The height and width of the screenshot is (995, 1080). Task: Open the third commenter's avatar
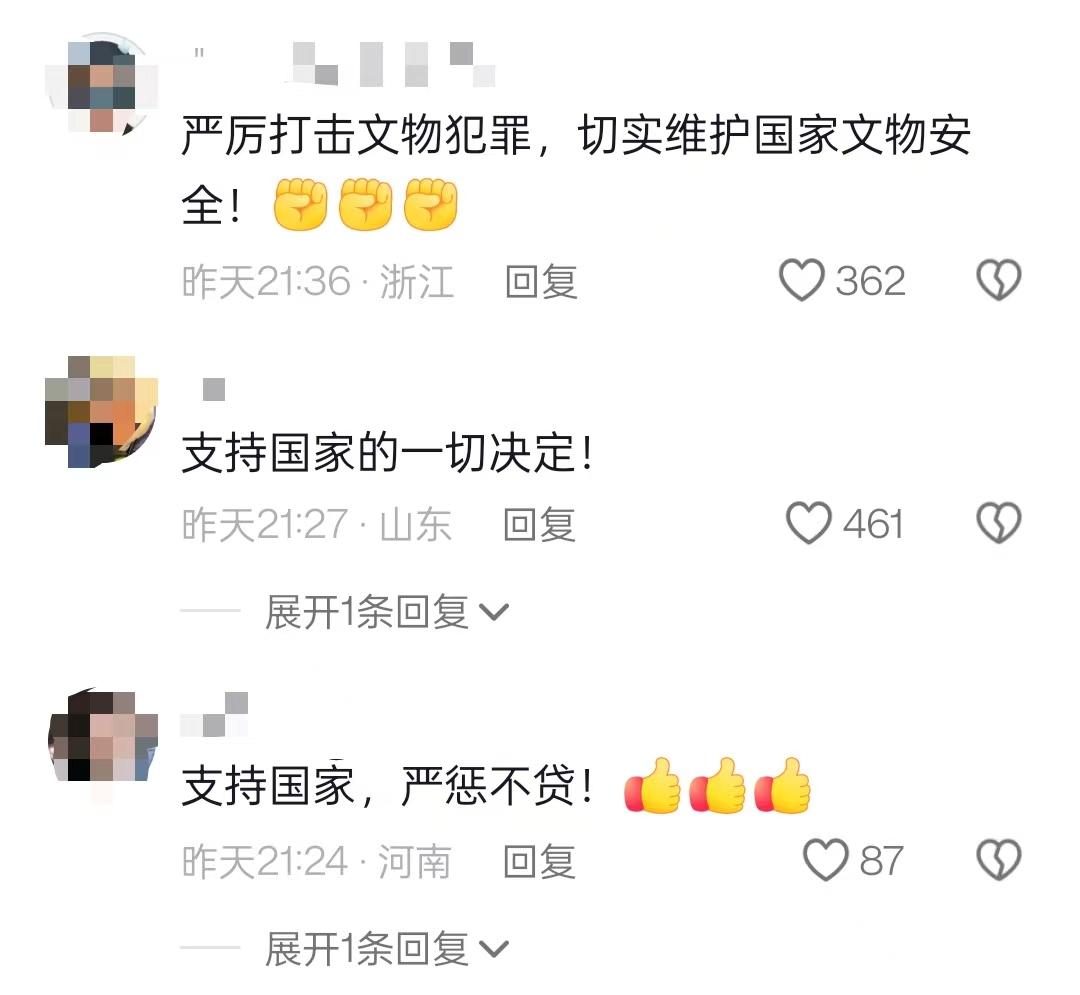pyautogui.click(x=102, y=738)
